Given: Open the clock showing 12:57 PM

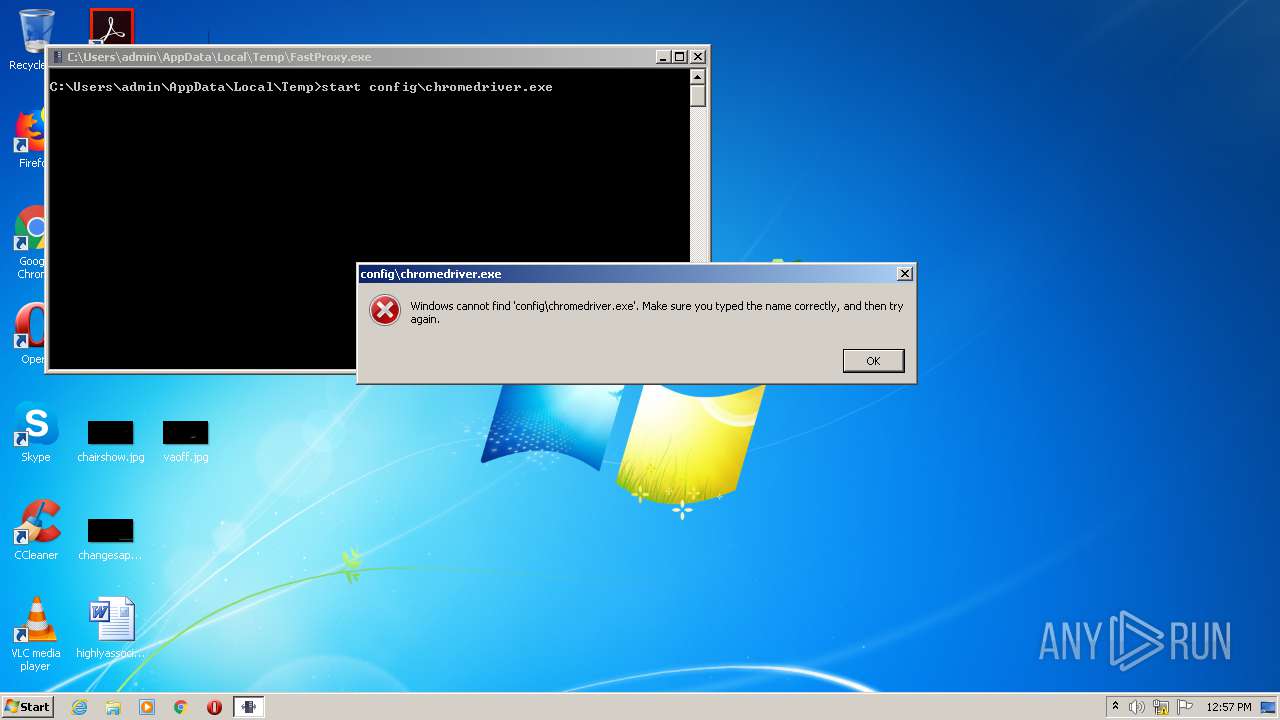Looking at the screenshot, I should [x=1228, y=707].
